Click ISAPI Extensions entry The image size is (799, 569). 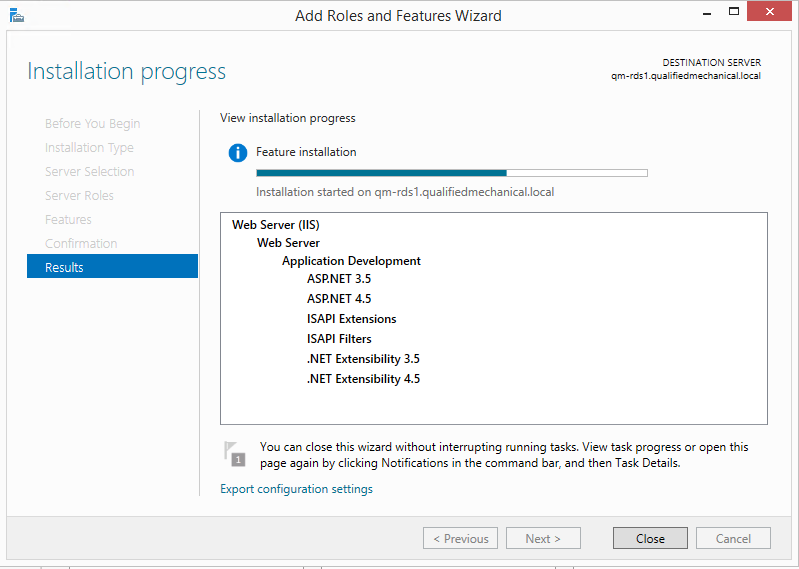pyautogui.click(x=352, y=319)
